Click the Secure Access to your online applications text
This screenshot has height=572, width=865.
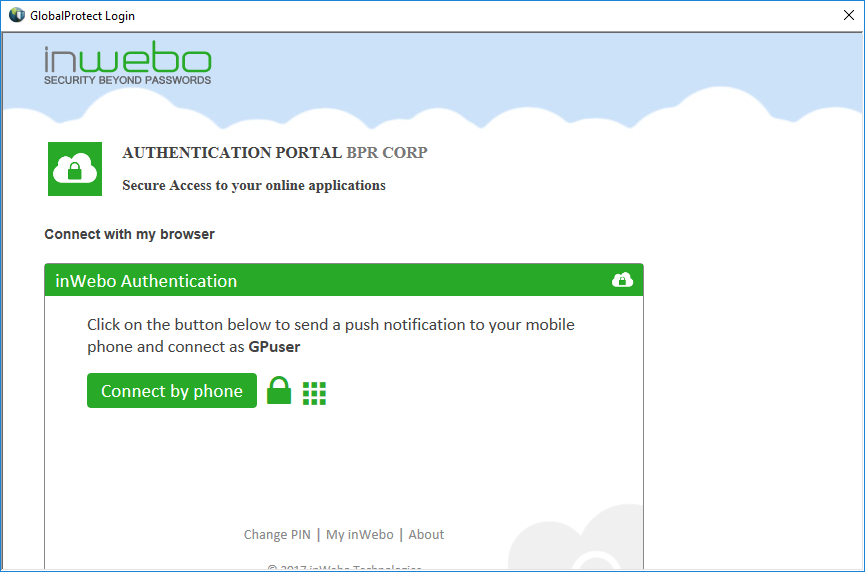(253, 185)
